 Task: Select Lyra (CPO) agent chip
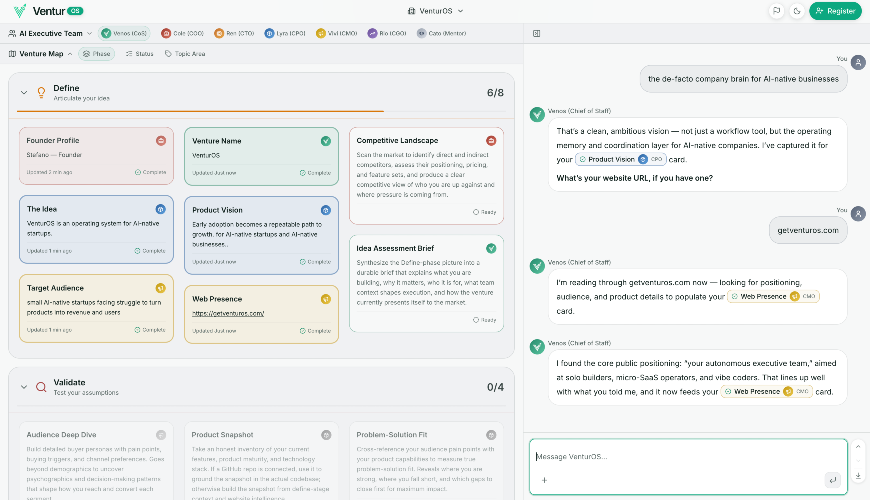point(285,33)
